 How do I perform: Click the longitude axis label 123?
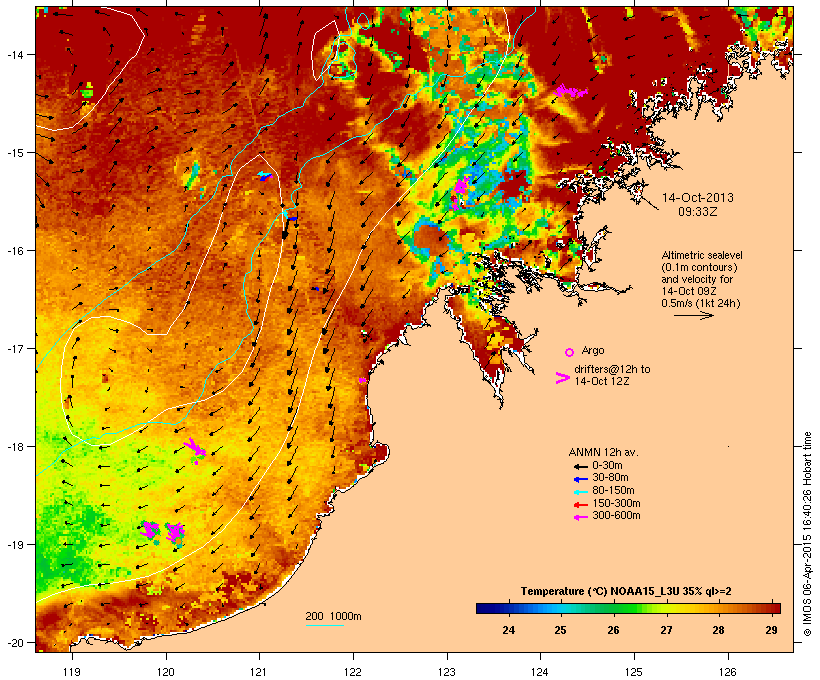[447, 672]
